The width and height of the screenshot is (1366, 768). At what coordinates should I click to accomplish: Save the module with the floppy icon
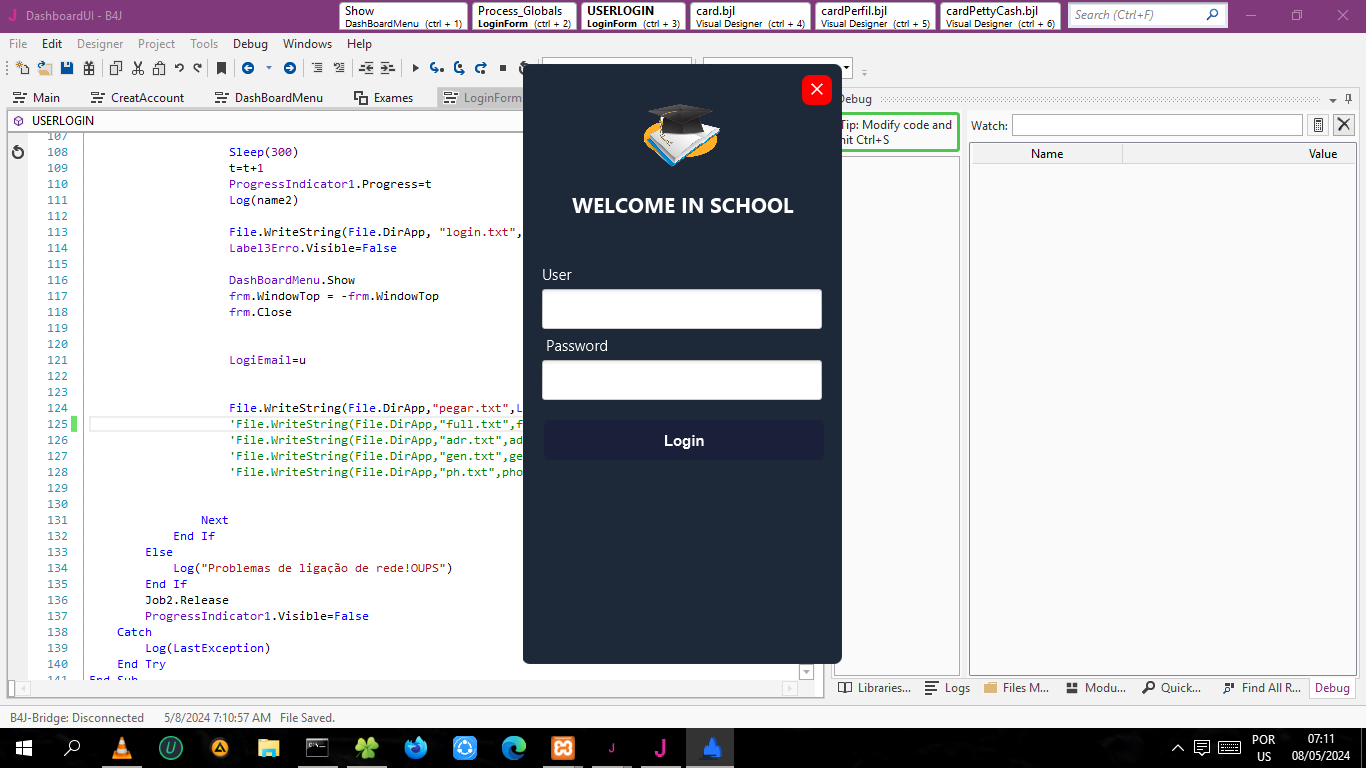pyautogui.click(x=67, y=68)
